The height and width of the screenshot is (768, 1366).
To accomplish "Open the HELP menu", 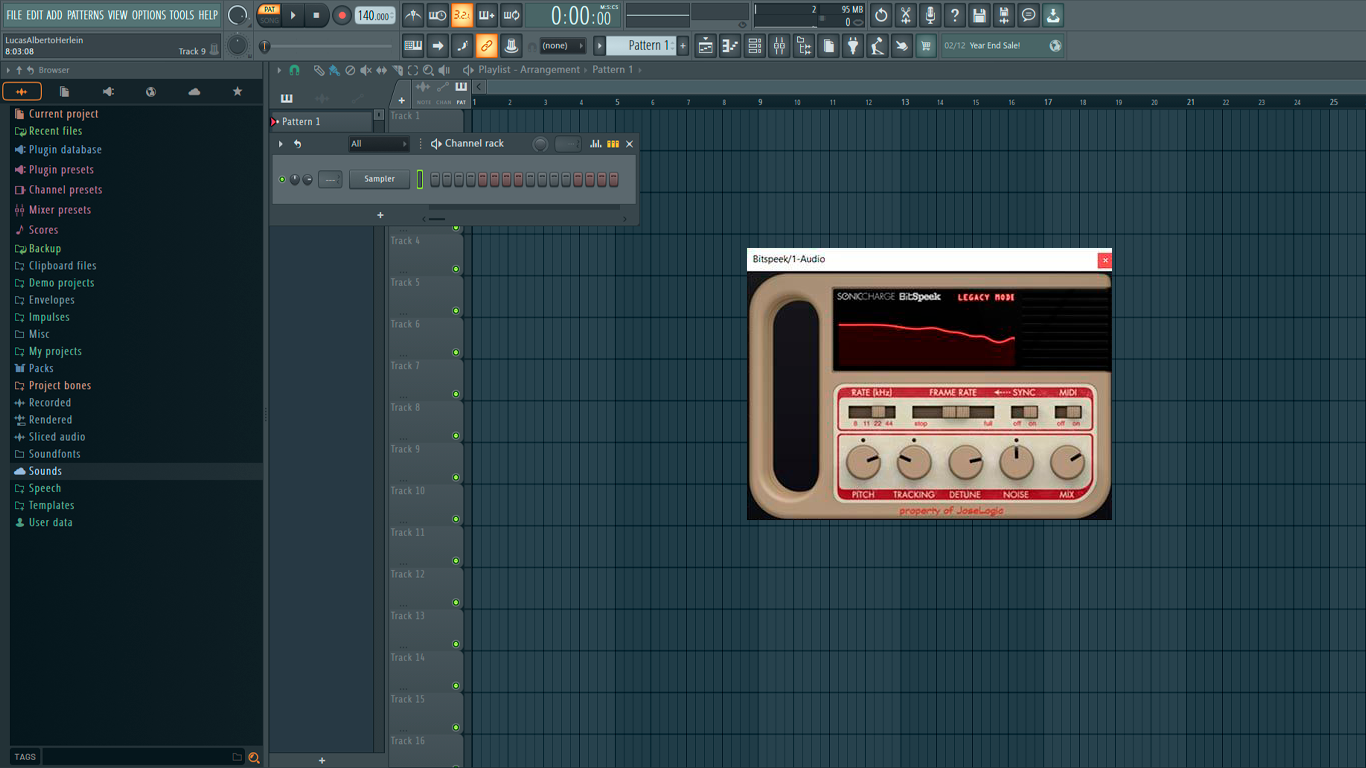I will pyautogui.click(x=208, y=15).
